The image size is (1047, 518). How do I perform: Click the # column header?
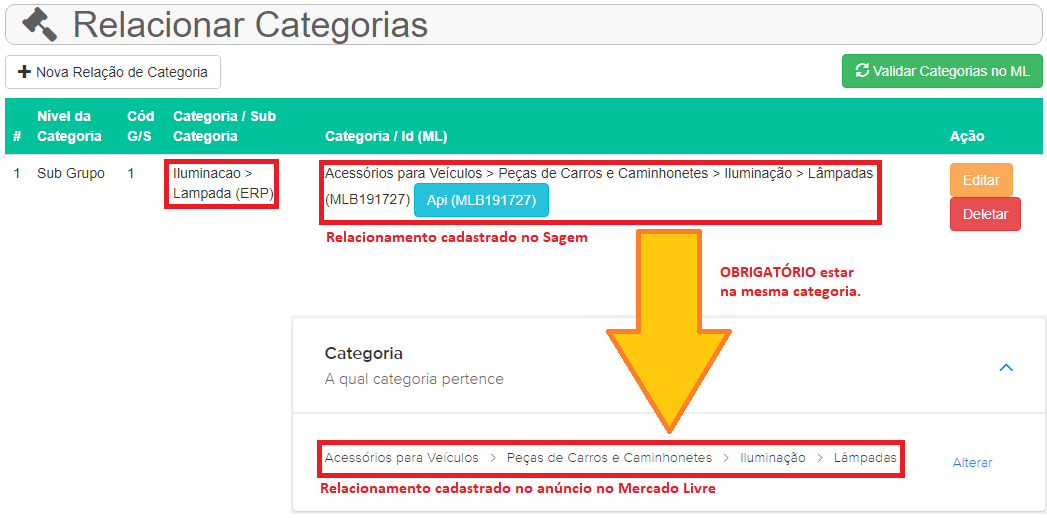(x=17, y=136)
